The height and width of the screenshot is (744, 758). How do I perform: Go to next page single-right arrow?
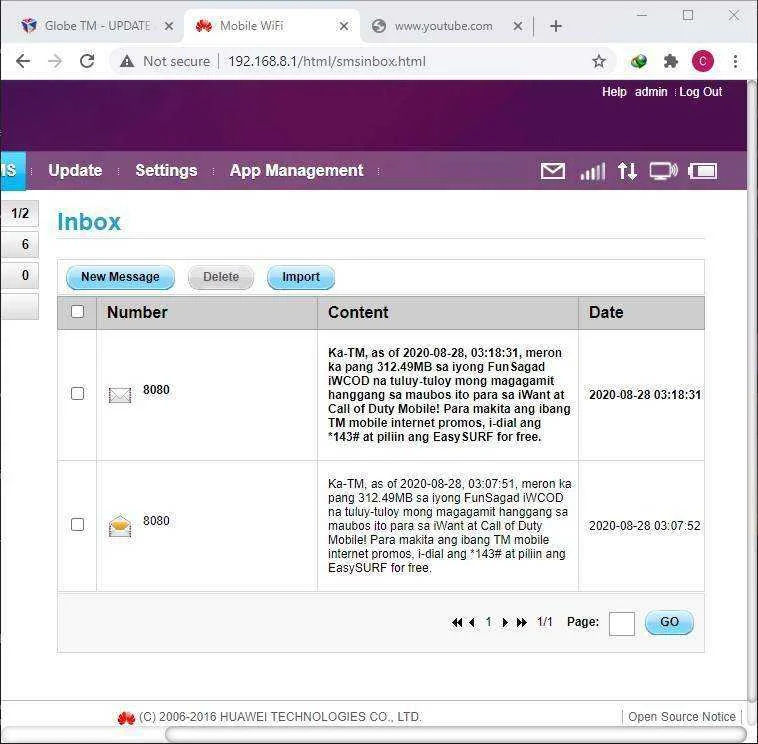505,623
